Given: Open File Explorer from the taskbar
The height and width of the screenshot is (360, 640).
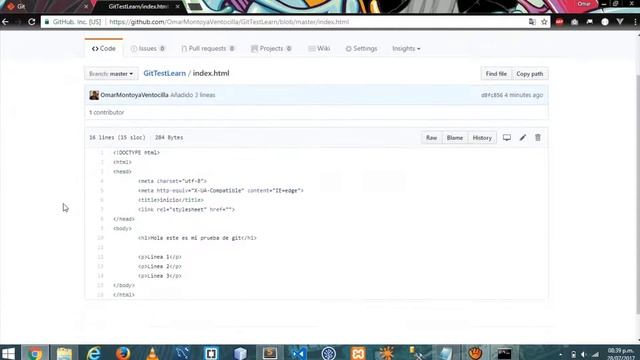Looking at the screenshot, I should tap(64, 353).
